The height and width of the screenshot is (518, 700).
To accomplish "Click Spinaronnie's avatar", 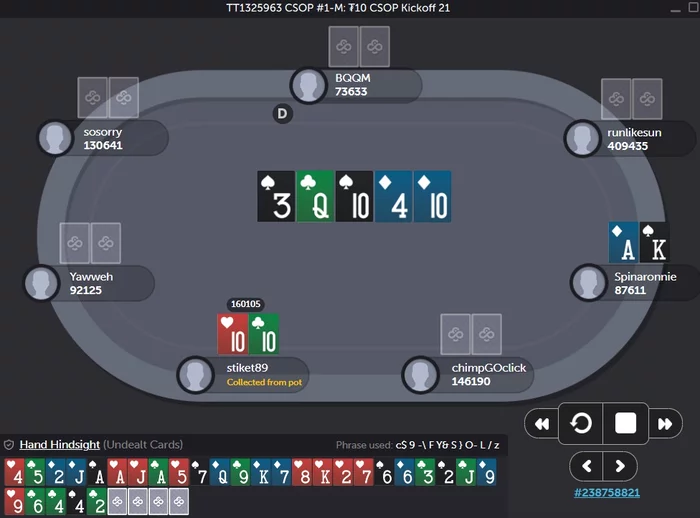I will [x=588, y=283].
